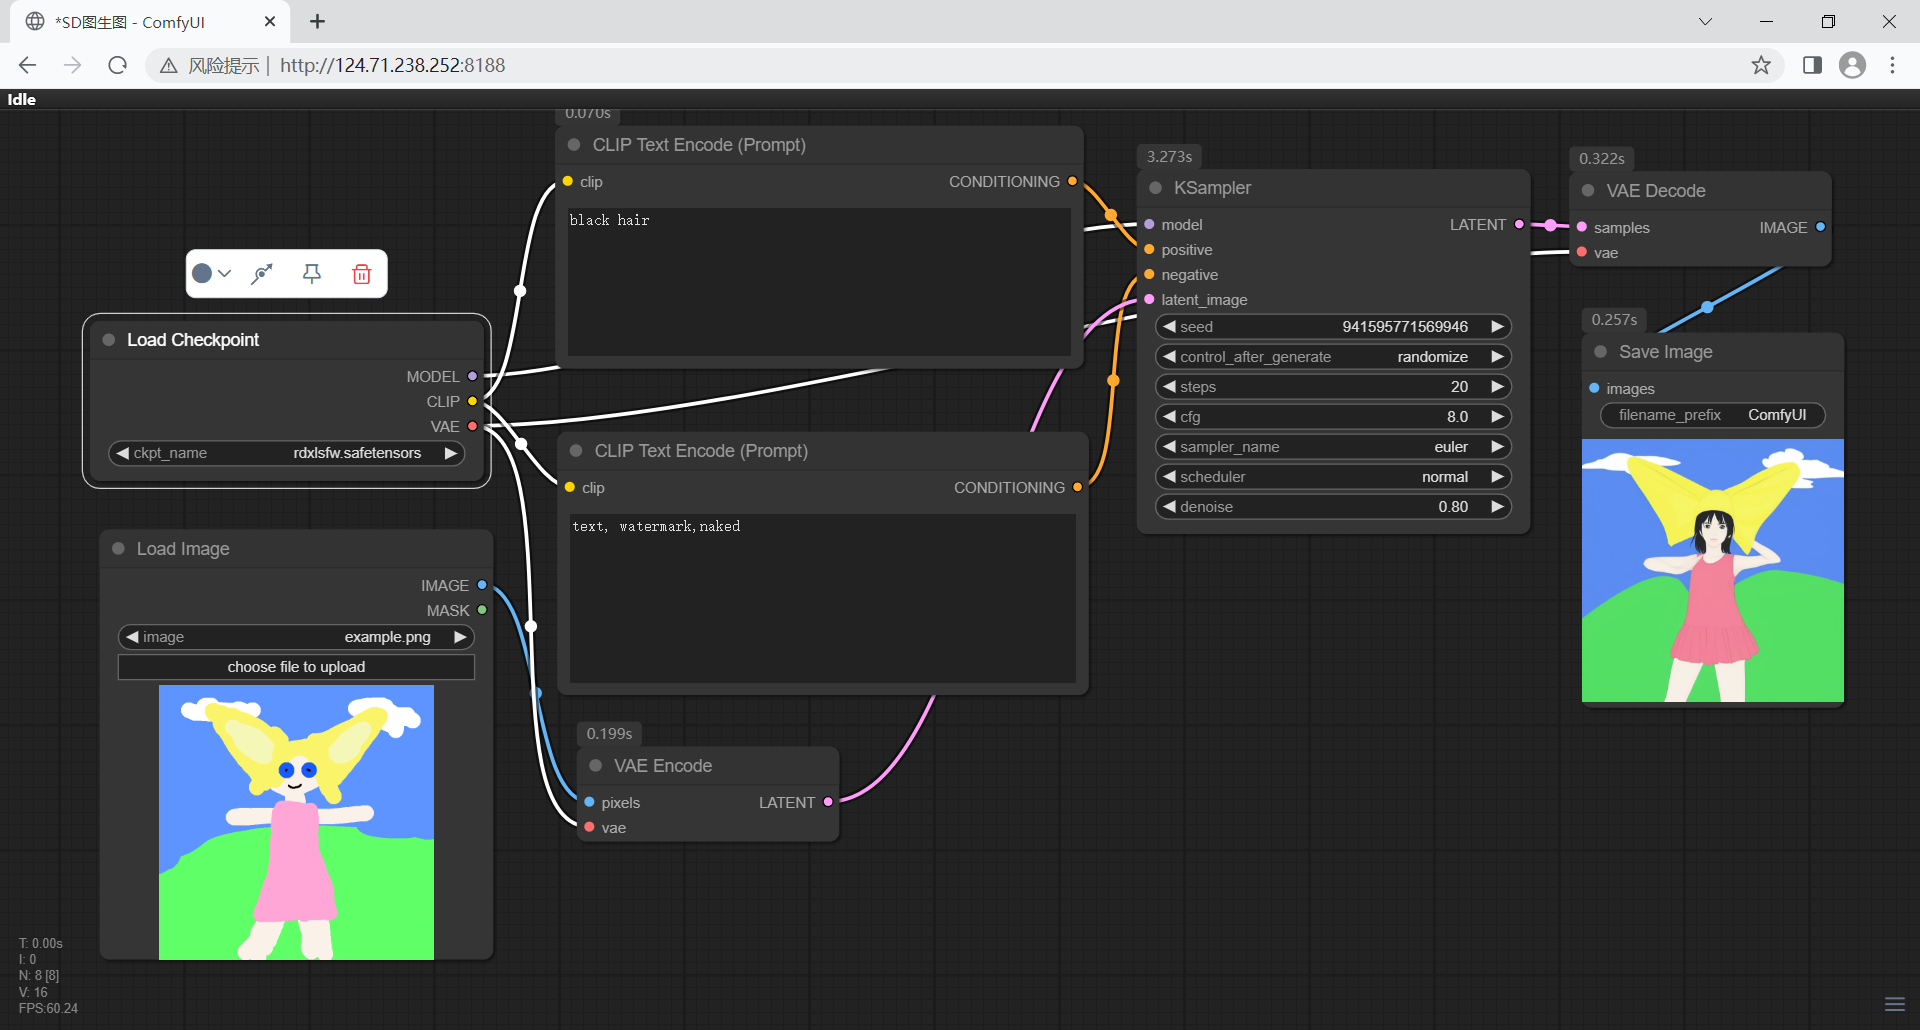Viewport: 1920px width, 1030px height.
Task: Collapse the Save Image node via its title dot
Action: 1600,352
